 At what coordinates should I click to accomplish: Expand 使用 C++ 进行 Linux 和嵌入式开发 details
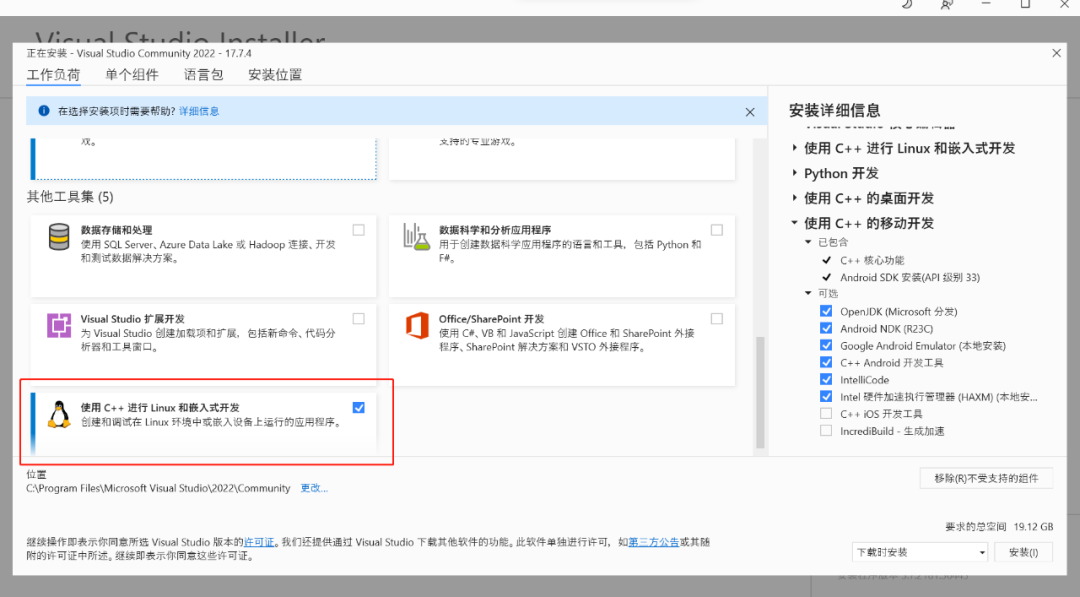click(x=794, y=148)
